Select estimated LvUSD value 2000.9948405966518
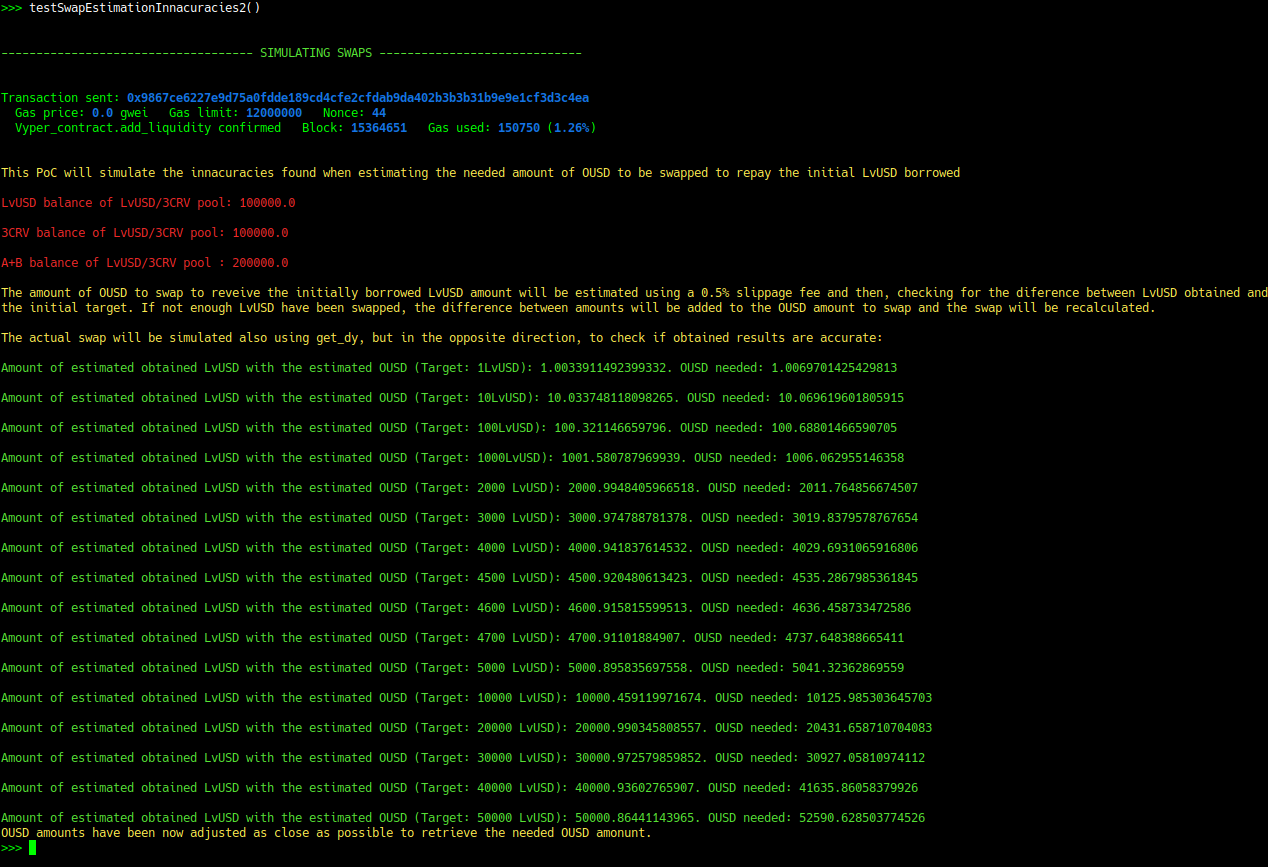 click(631, 488)
